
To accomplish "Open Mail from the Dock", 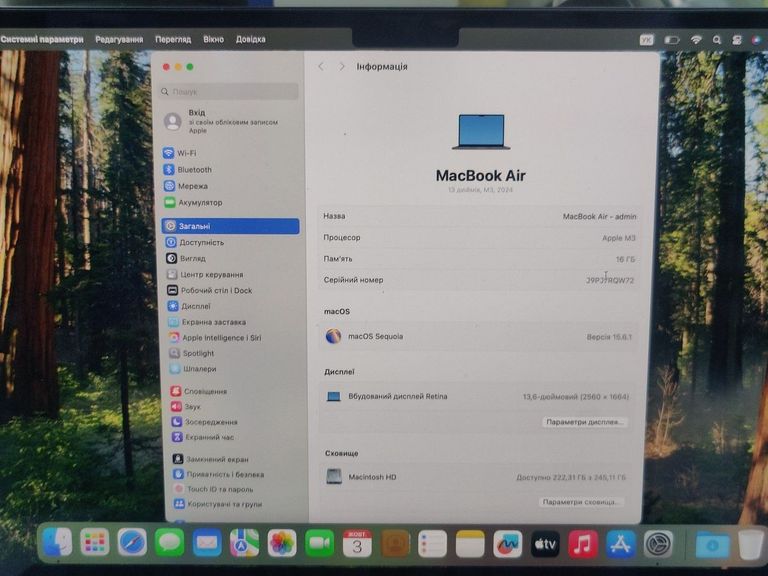I will point(207,543).
